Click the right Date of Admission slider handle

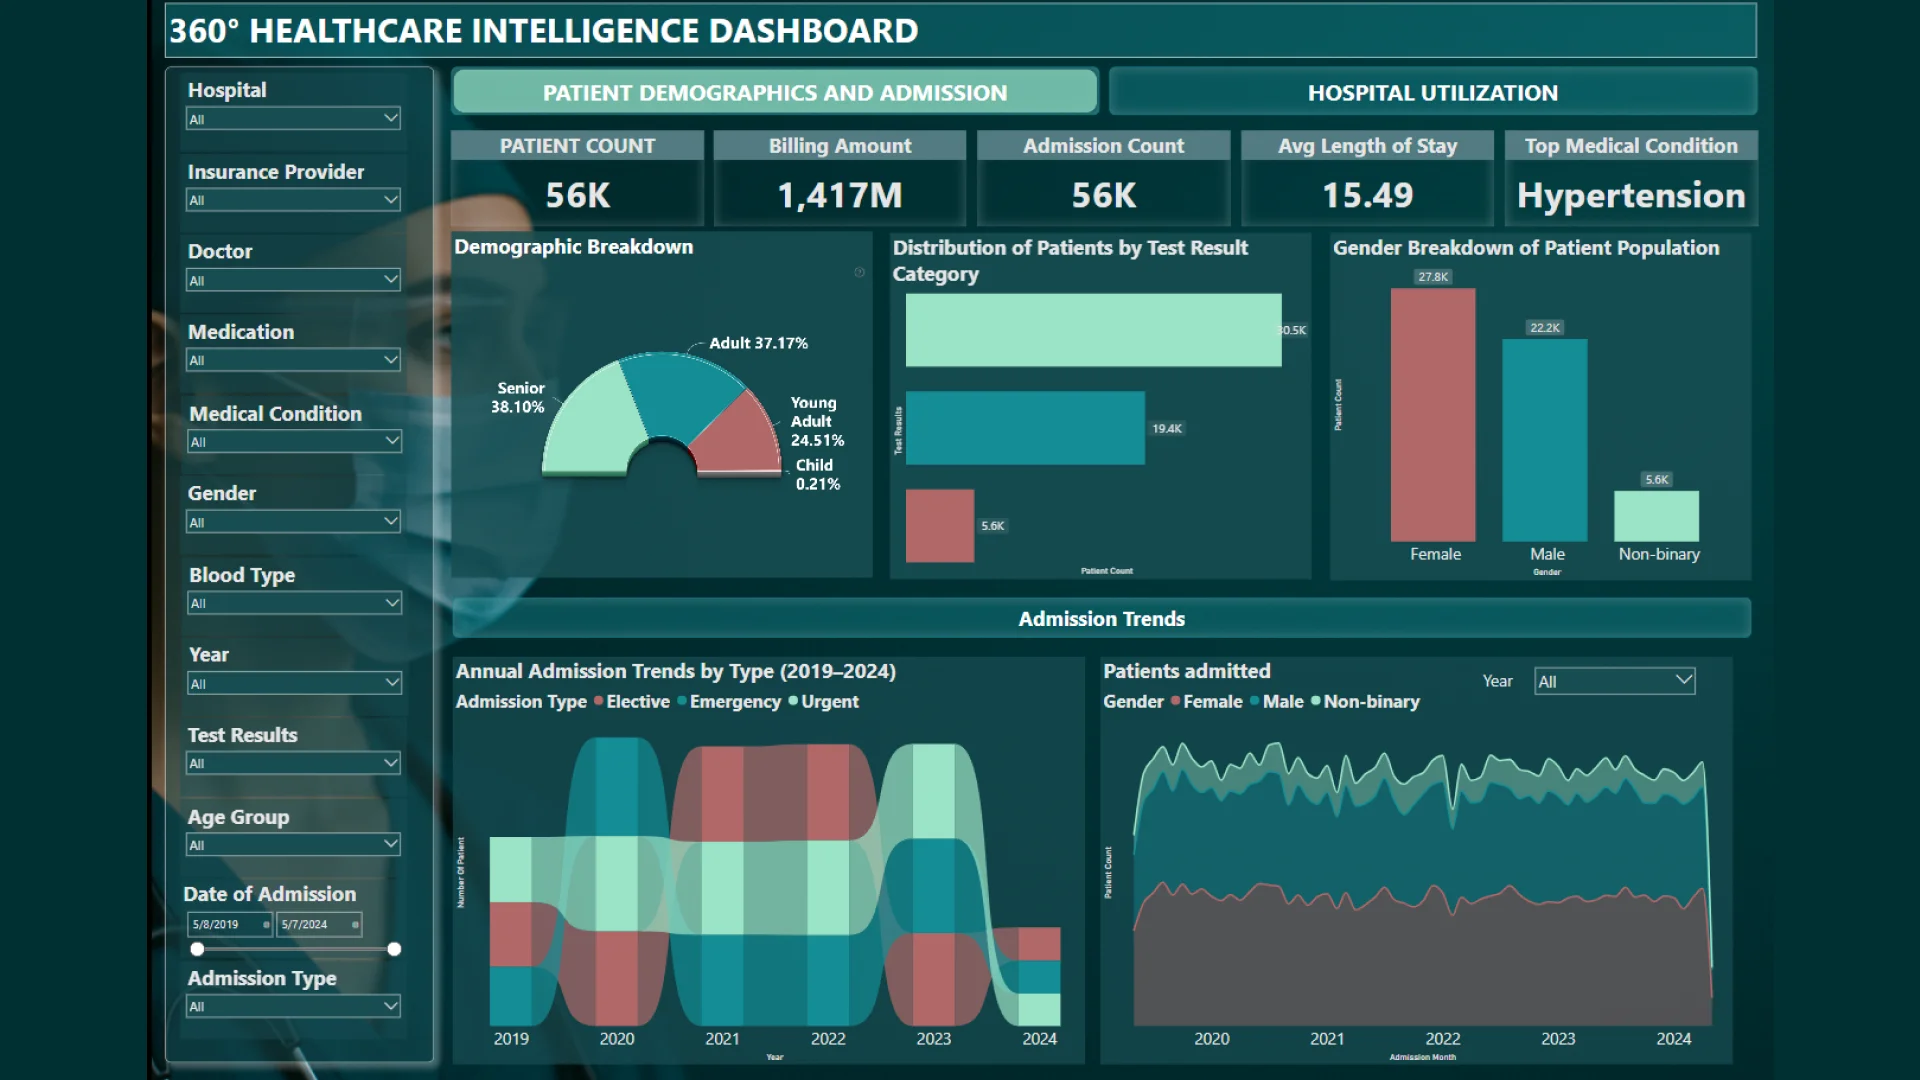click(x=394, y=949)
